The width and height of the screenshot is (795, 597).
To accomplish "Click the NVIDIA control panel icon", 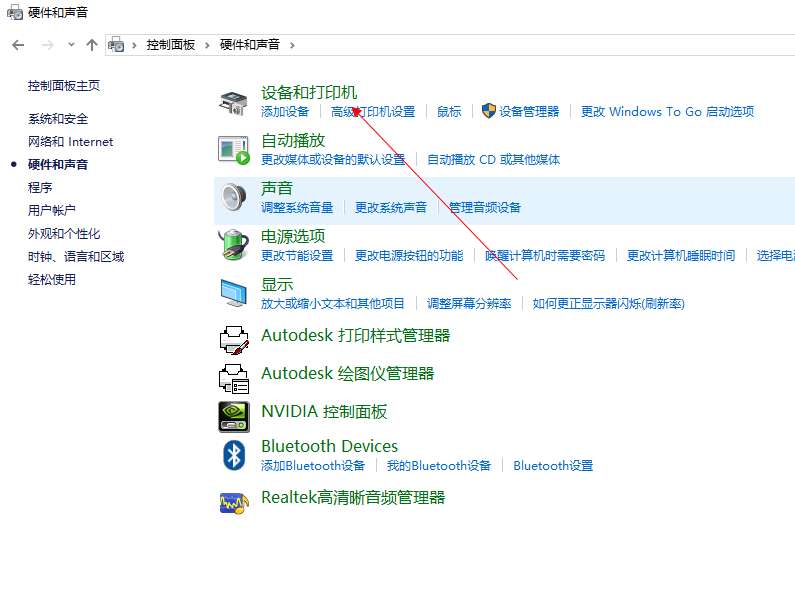I will [234, 416].
